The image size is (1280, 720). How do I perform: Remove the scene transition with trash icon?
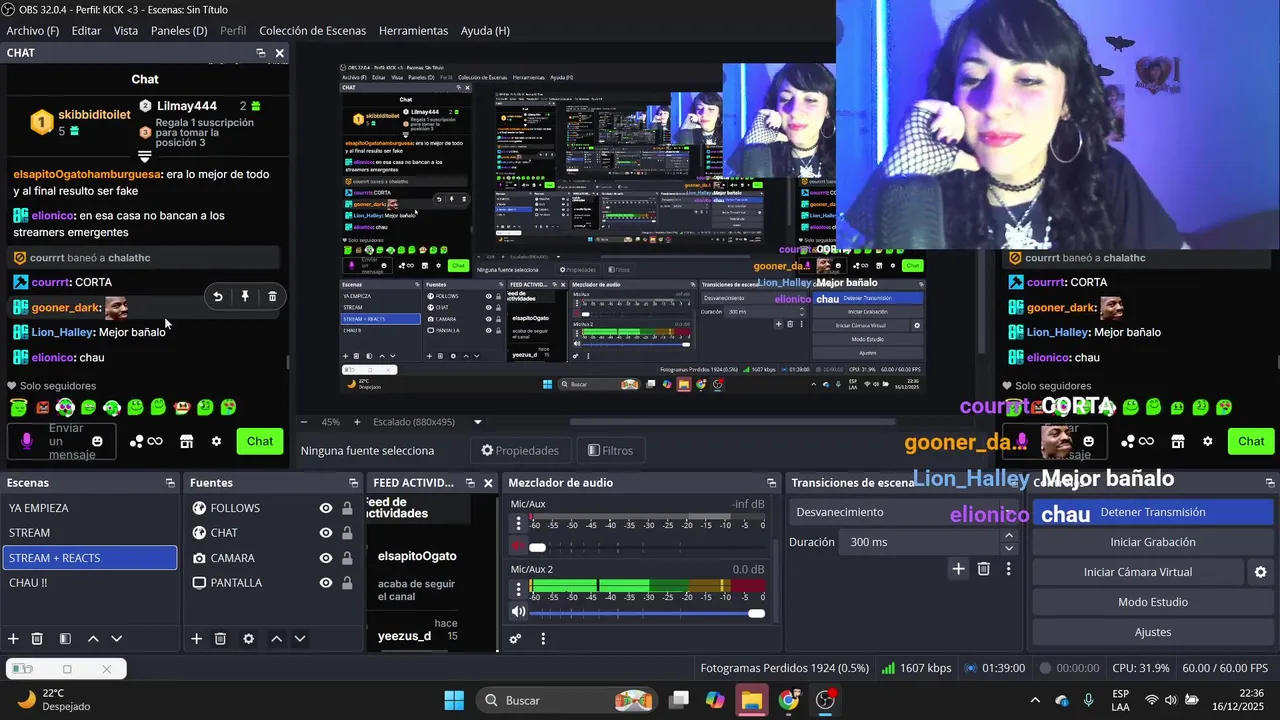[983, 569]
